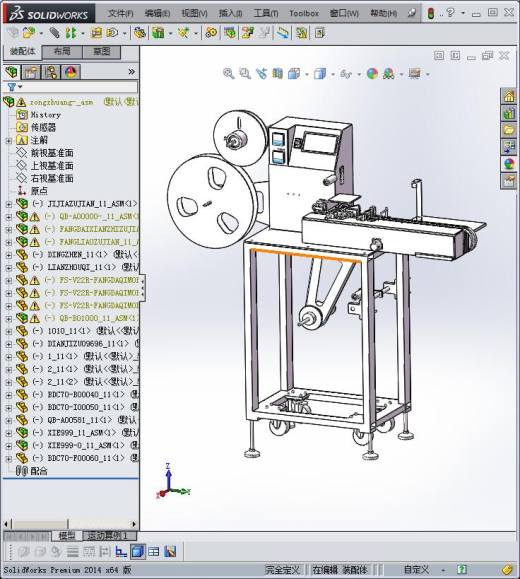The width and height of the screenshot is (520, 579).
Task: Open the 编辑(E) menu
Action: (157, 13)
